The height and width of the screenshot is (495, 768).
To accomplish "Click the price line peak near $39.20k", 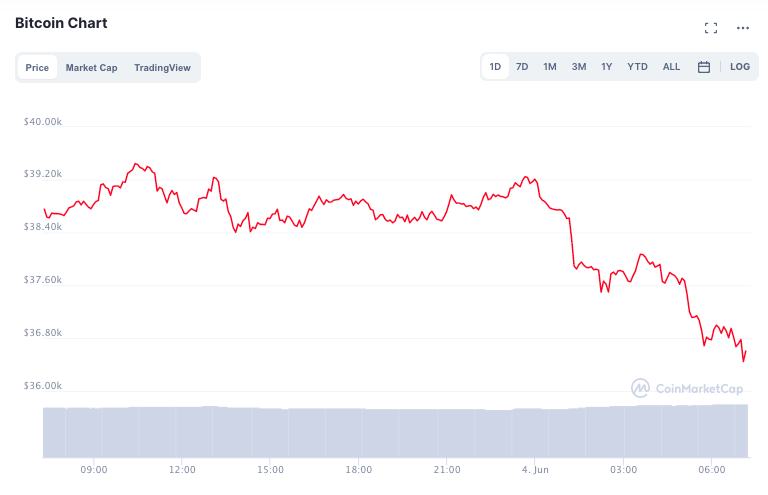I will 136,164.
